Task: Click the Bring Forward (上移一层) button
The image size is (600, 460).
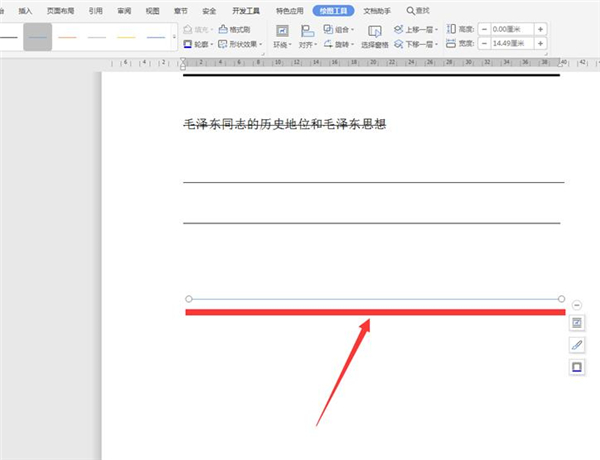Action: pyautogui.click(x=416, y=30)
